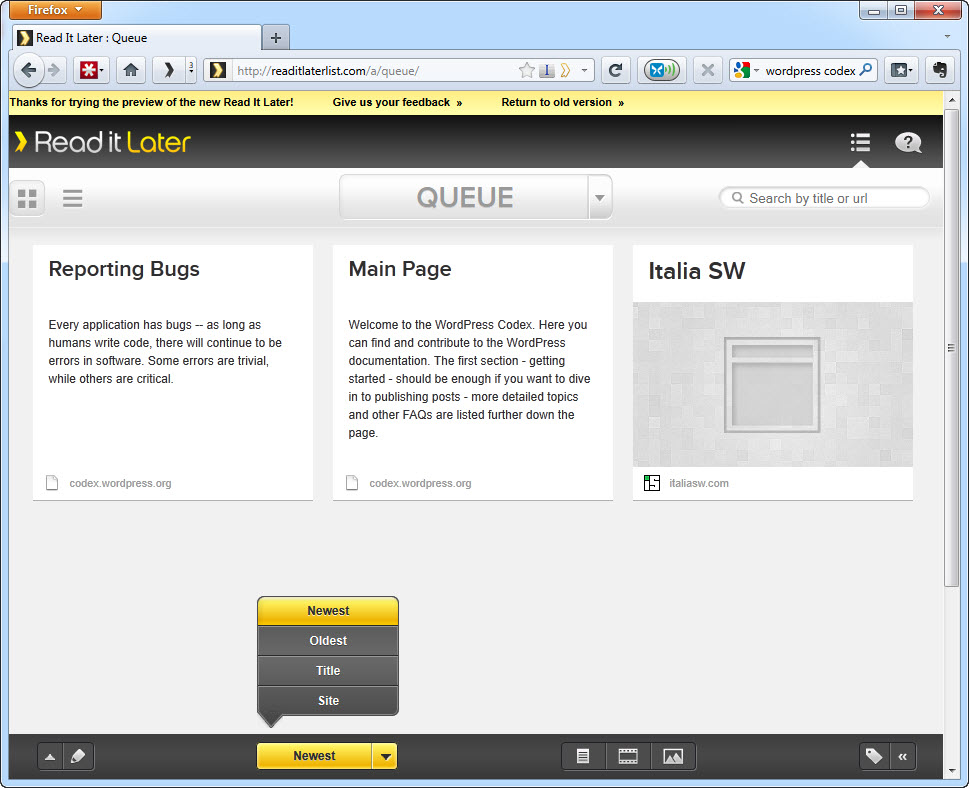This screenshot has height=788, width=969.
Task: Open the list menu icon in header
Action: pos(860,142)
